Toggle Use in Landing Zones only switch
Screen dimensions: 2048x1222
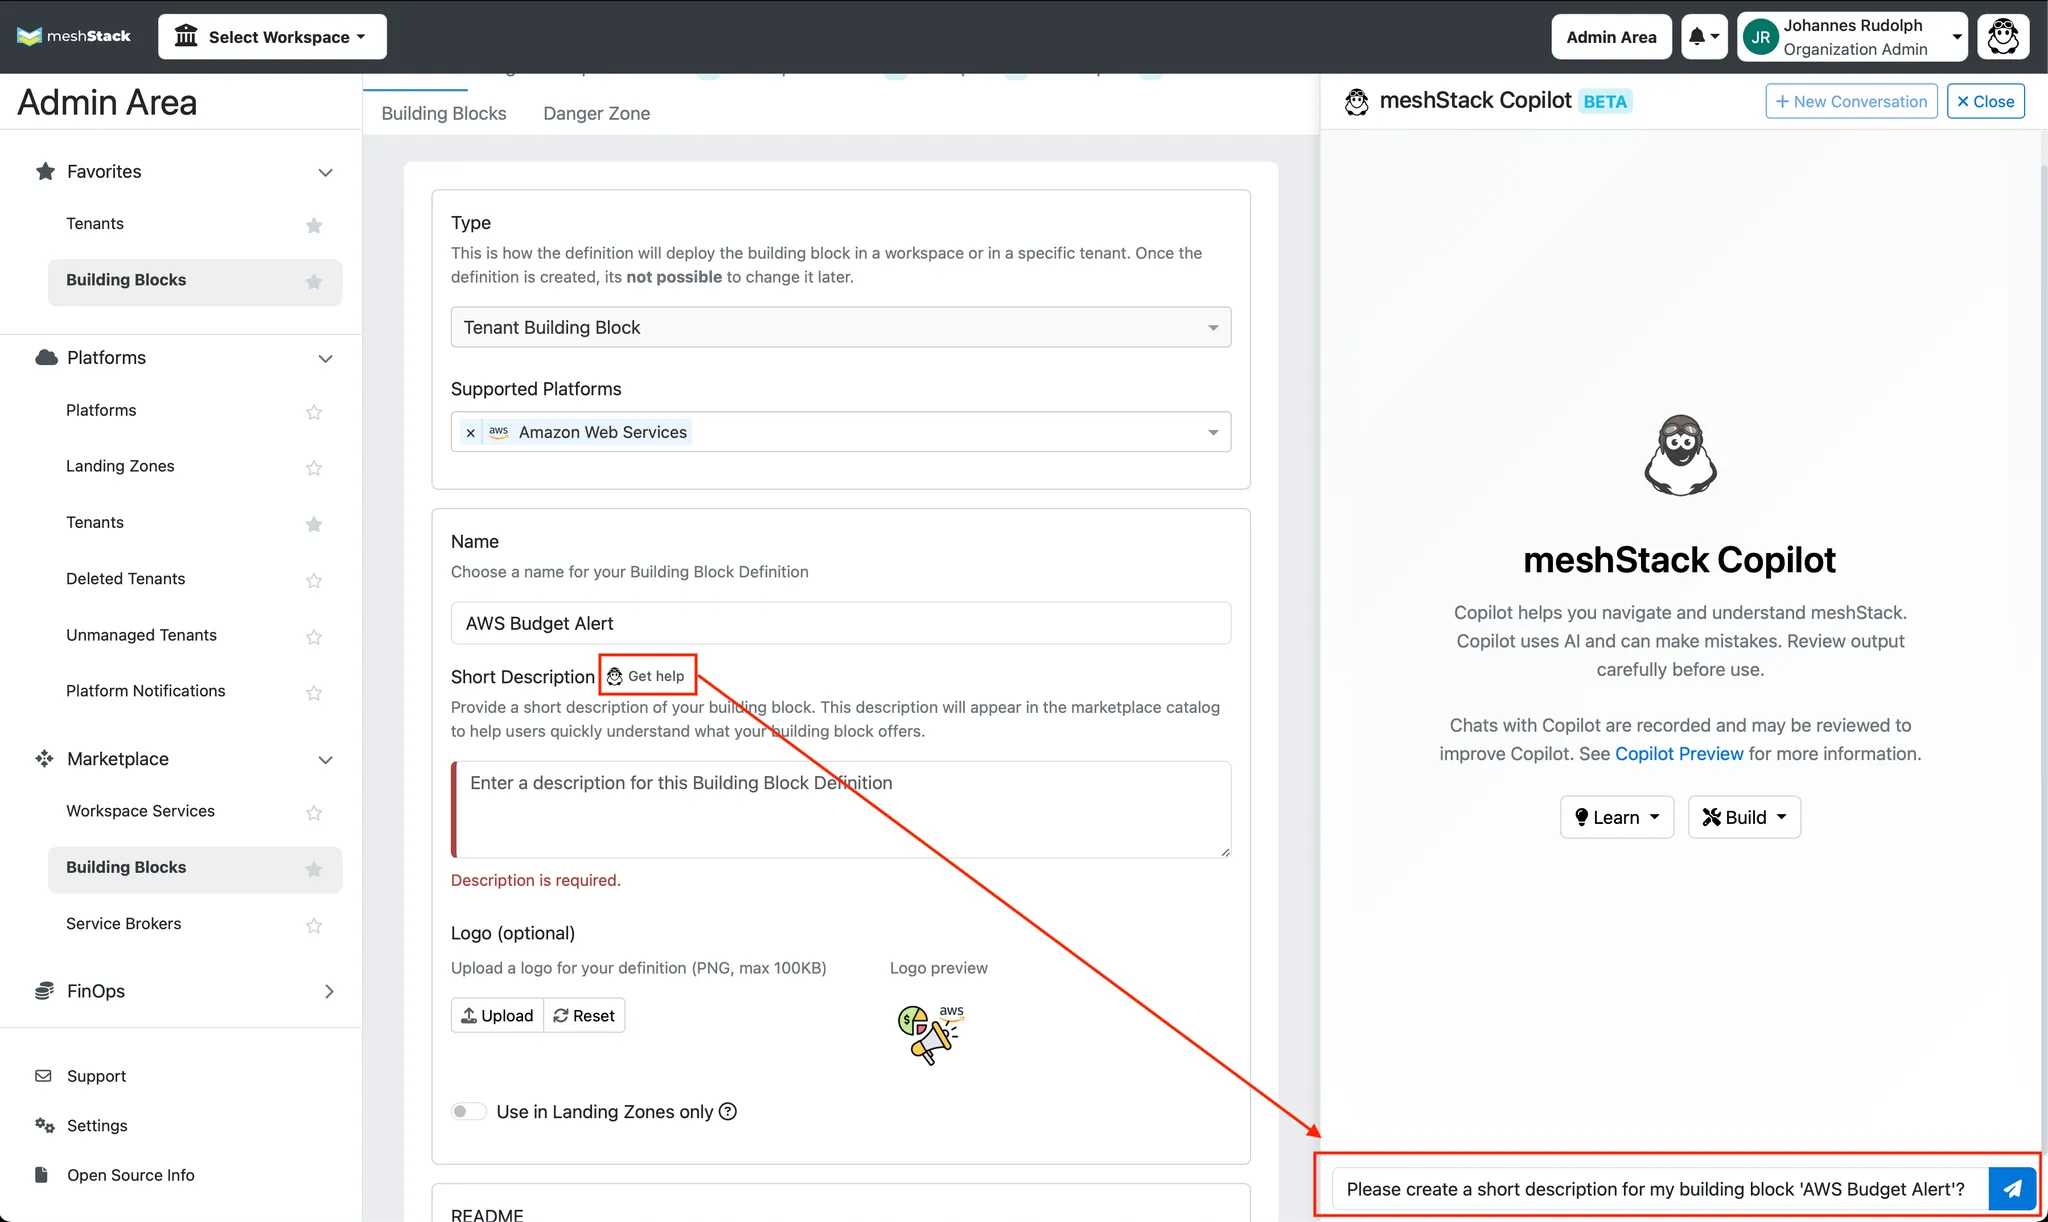[x=468, y=1111]
